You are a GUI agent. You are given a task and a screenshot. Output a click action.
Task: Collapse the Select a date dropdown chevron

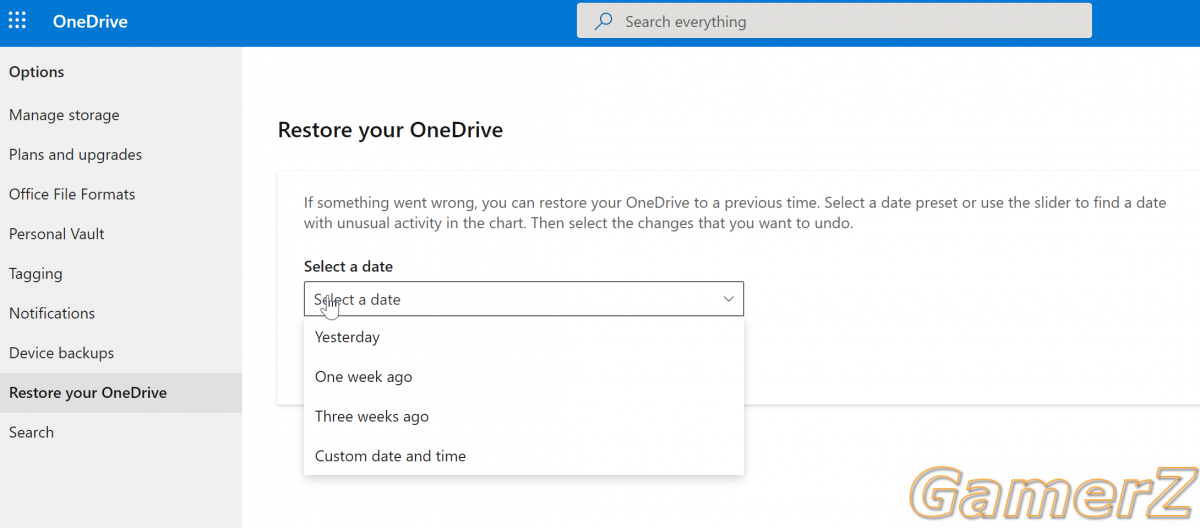[x=728, y=299]
